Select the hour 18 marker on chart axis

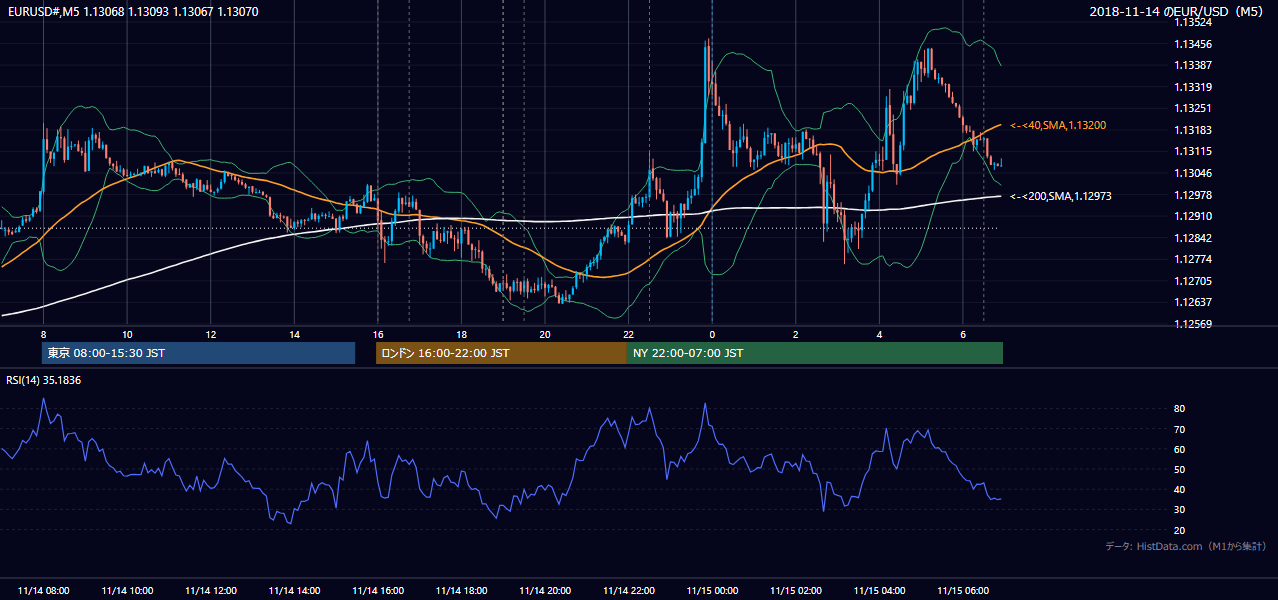[x=461, y=334]
